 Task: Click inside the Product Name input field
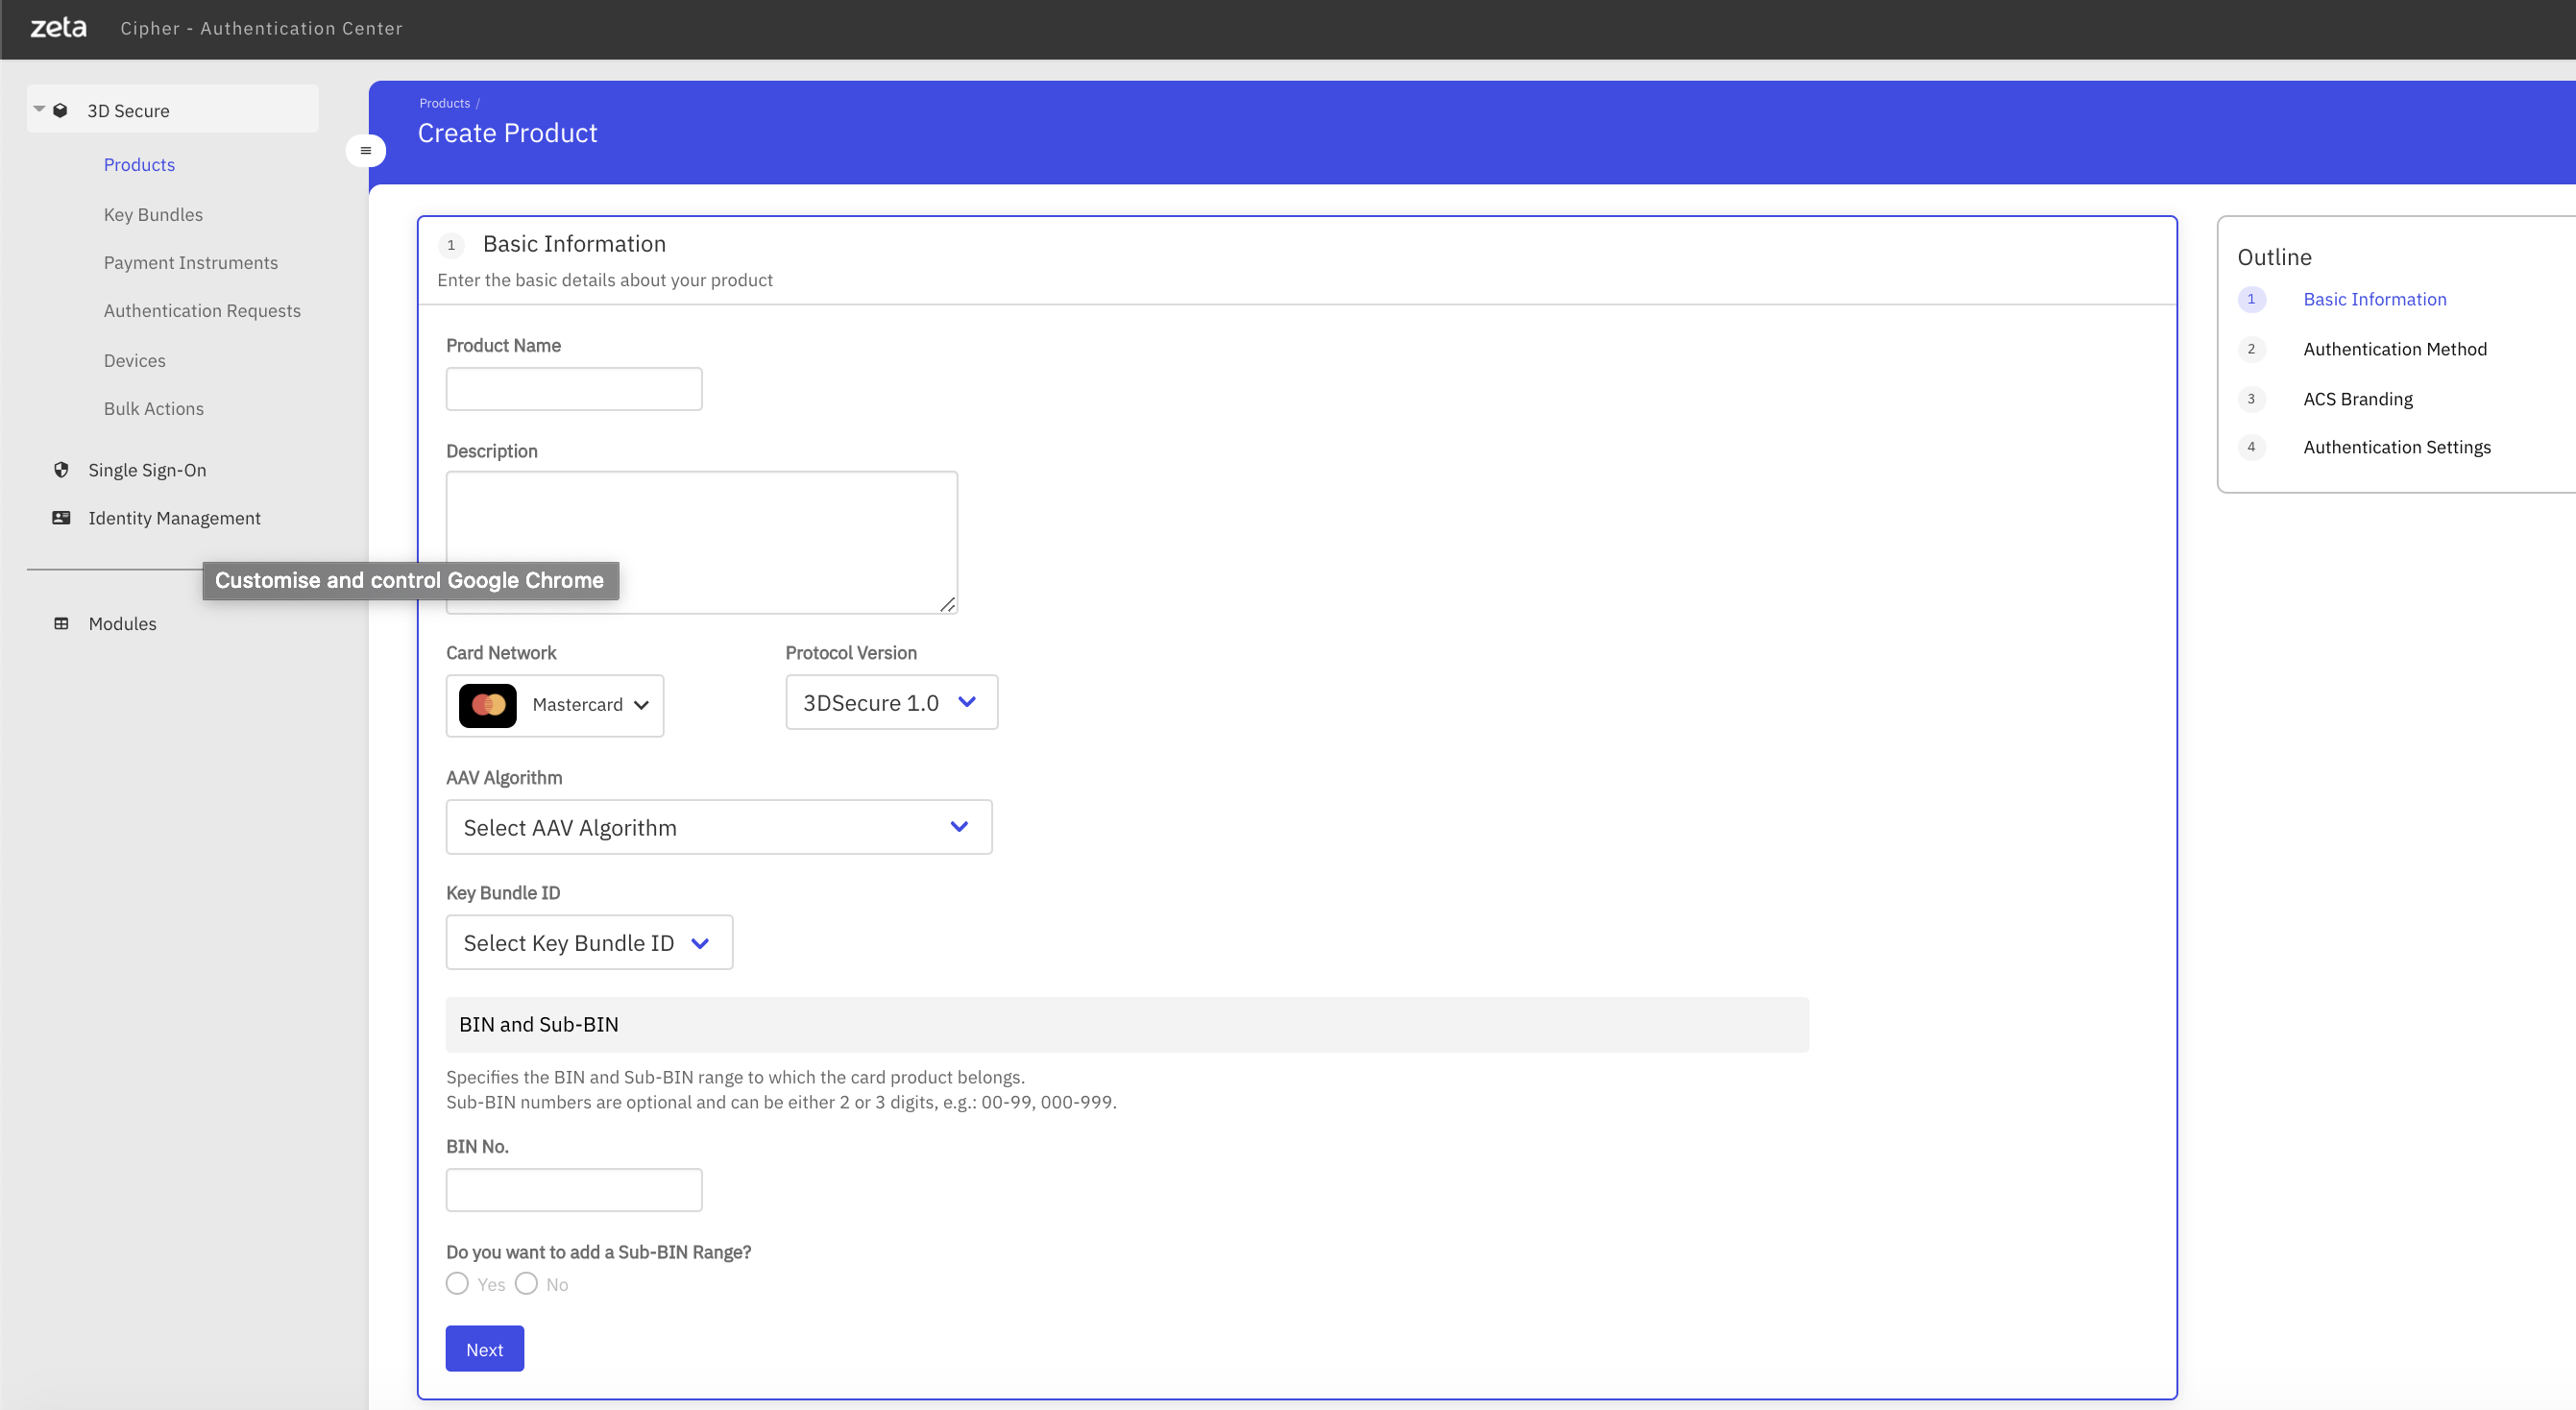pos(573,389)
